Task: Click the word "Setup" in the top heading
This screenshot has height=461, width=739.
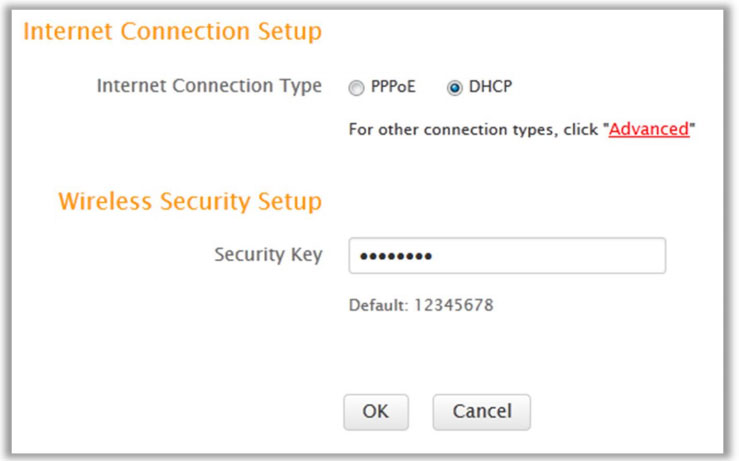Action: (292, 32)
